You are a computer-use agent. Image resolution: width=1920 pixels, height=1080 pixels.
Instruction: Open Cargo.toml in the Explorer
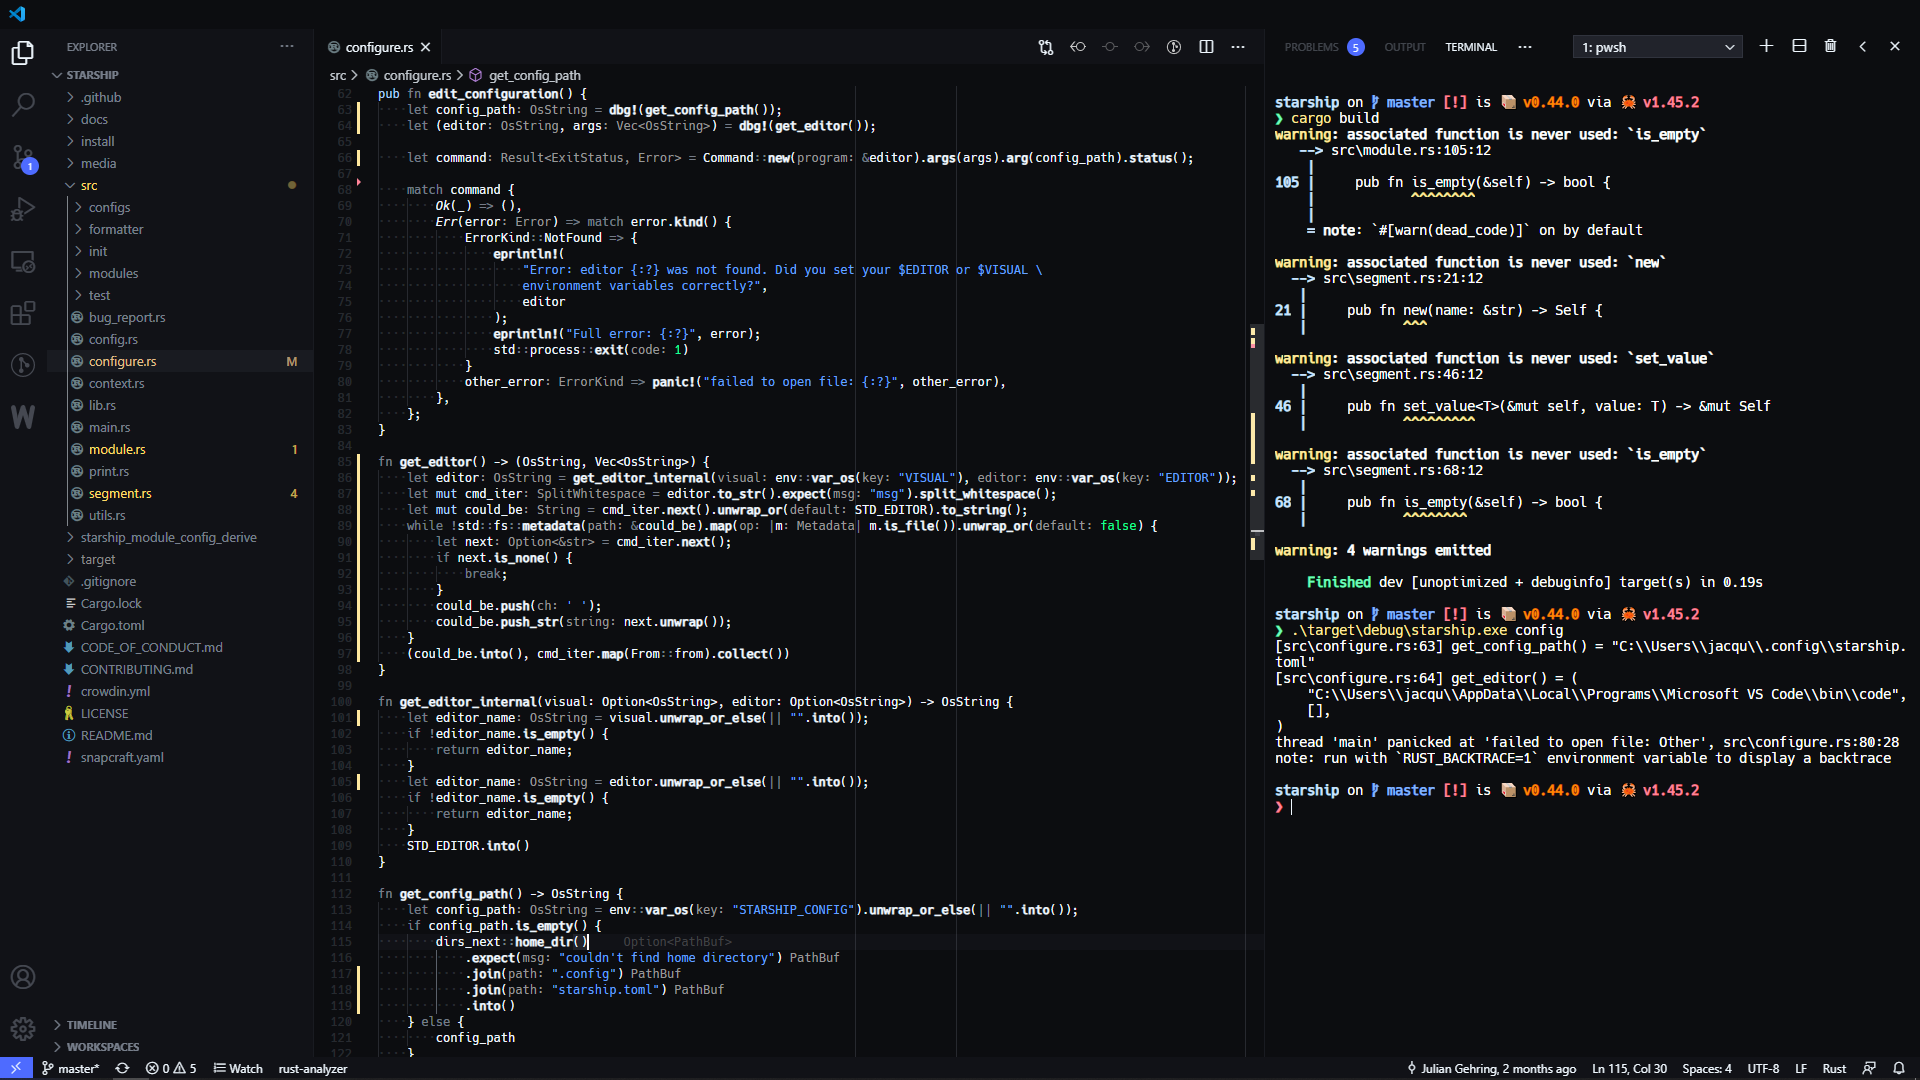[x=113, y=625]
